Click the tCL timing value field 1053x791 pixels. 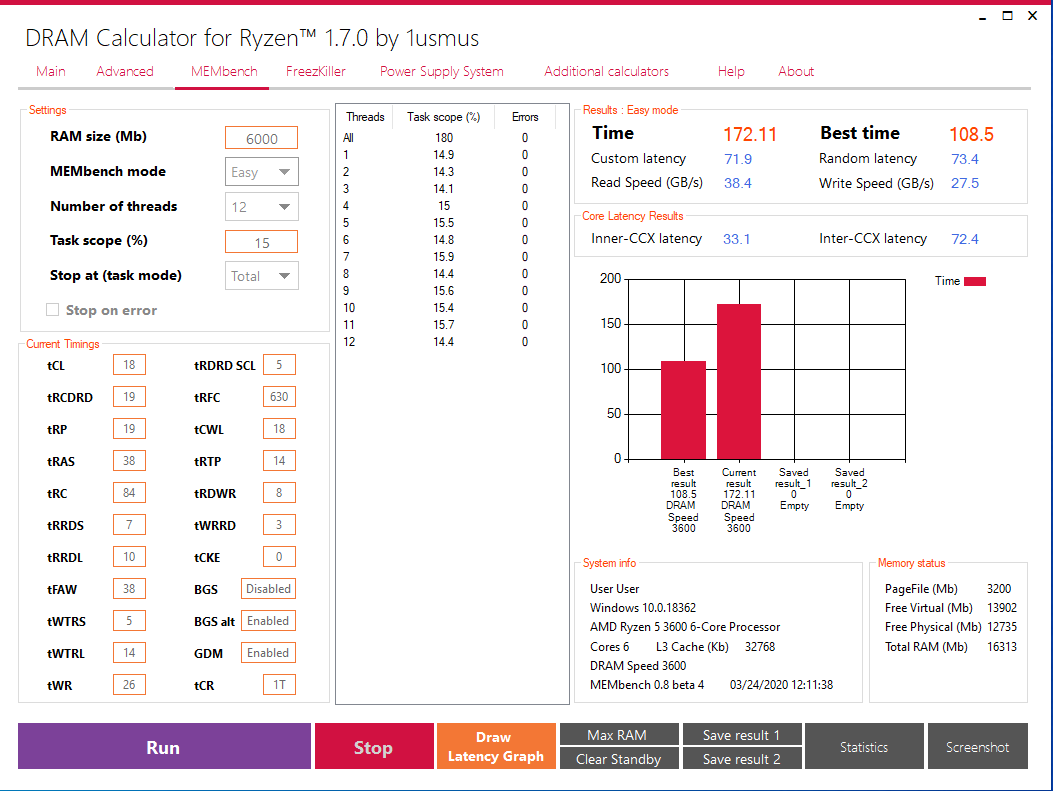pos(129,365)
